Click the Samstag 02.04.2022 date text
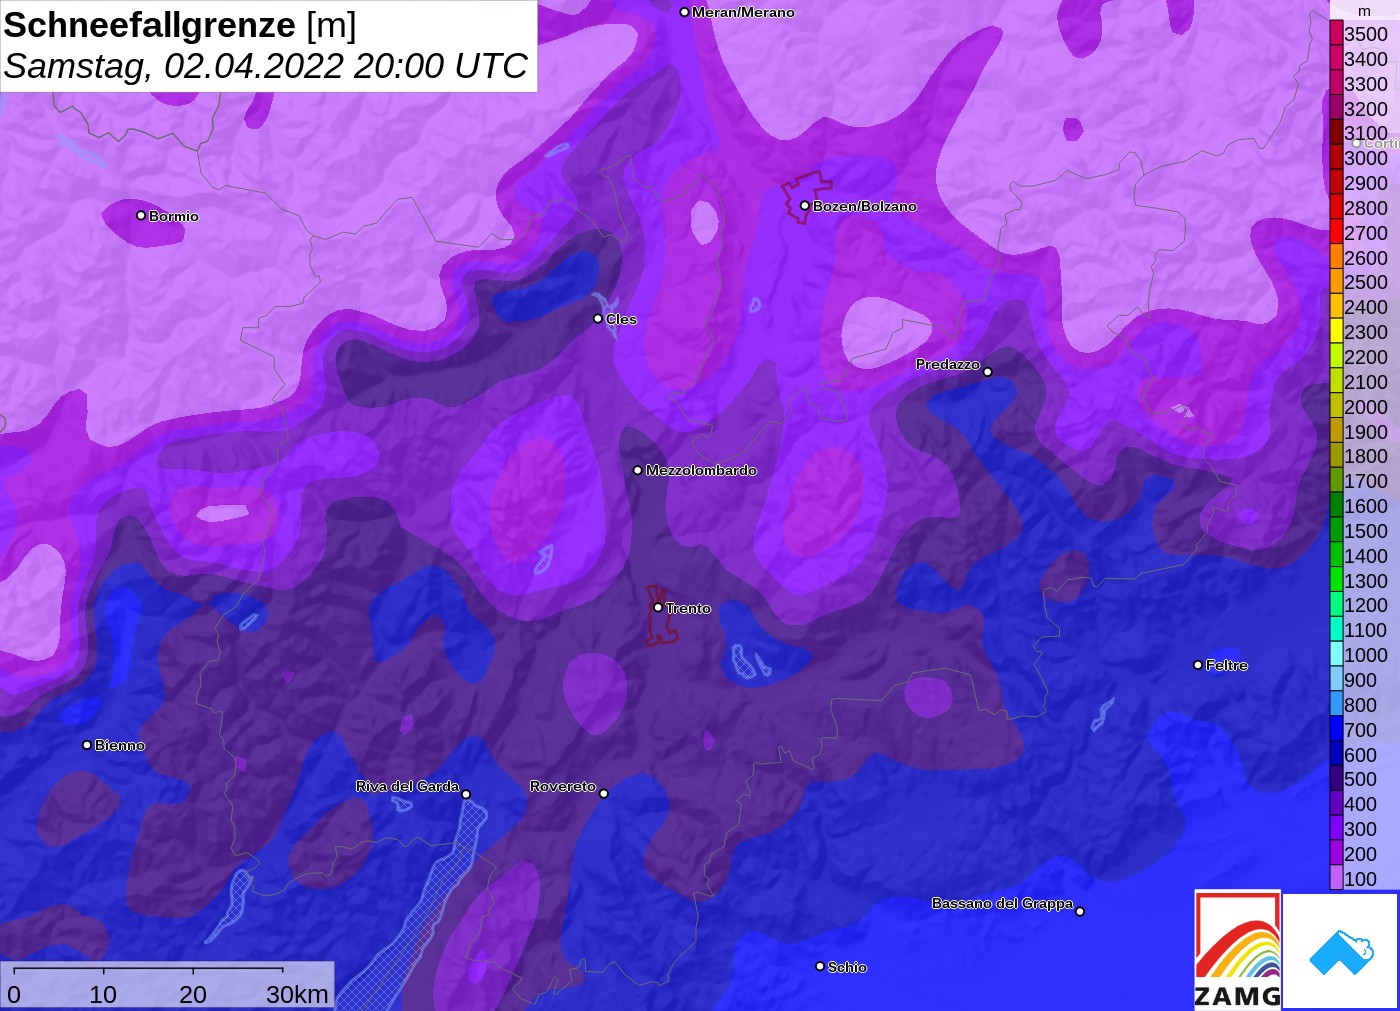1400x1011 pixels. [x=265, y=66]
